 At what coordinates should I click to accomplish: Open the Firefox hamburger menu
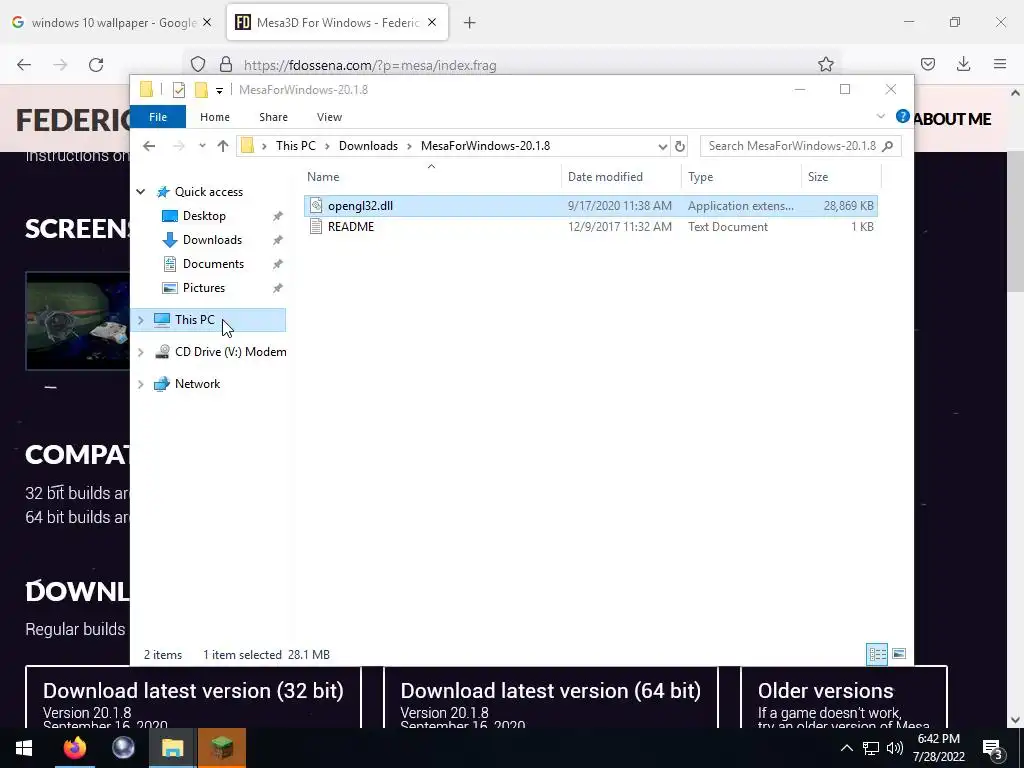[x=1000, y=64]
